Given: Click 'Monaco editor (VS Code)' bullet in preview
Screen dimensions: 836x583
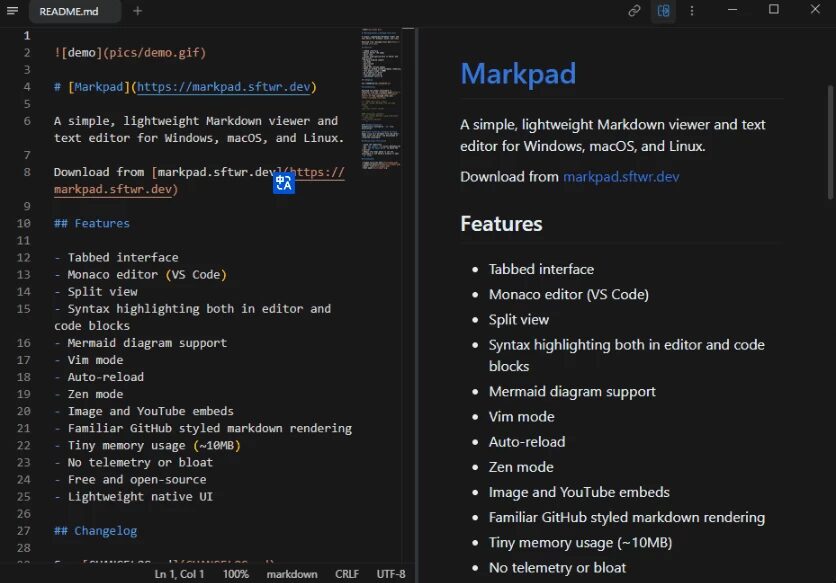Looking at the screenshot, I should 569,294.
